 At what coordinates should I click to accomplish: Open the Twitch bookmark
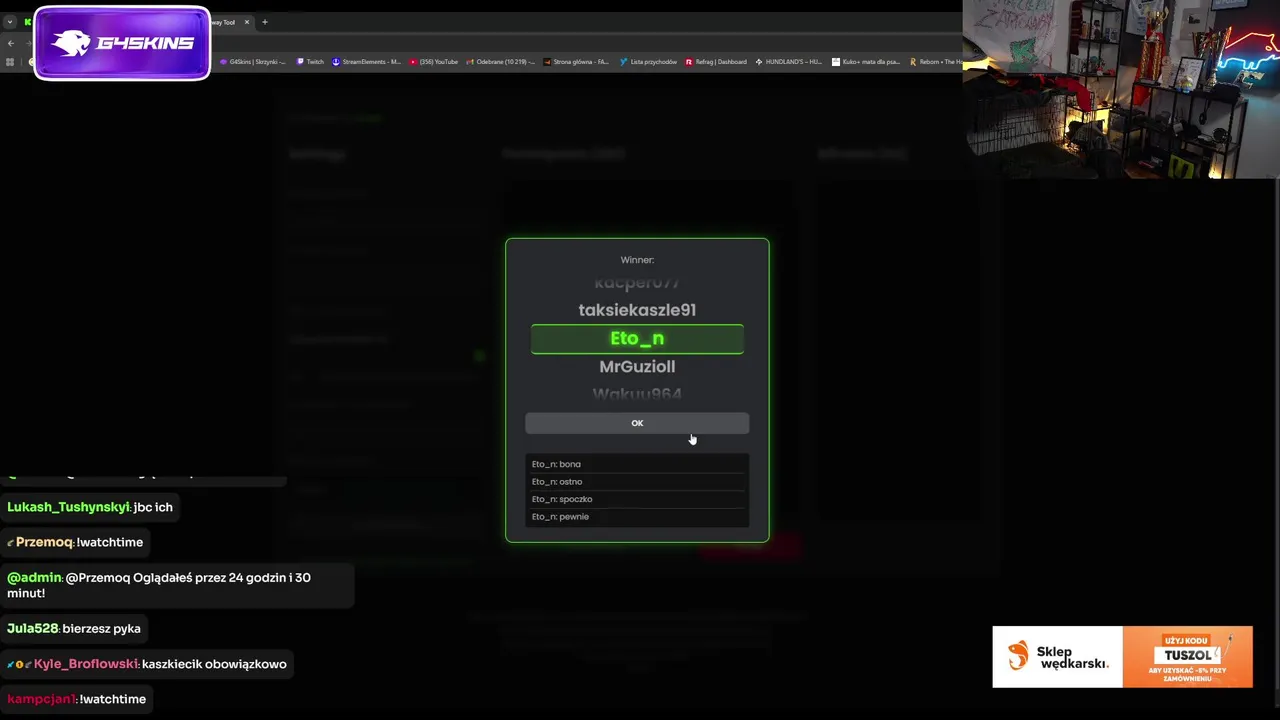(x=310, y=62)
